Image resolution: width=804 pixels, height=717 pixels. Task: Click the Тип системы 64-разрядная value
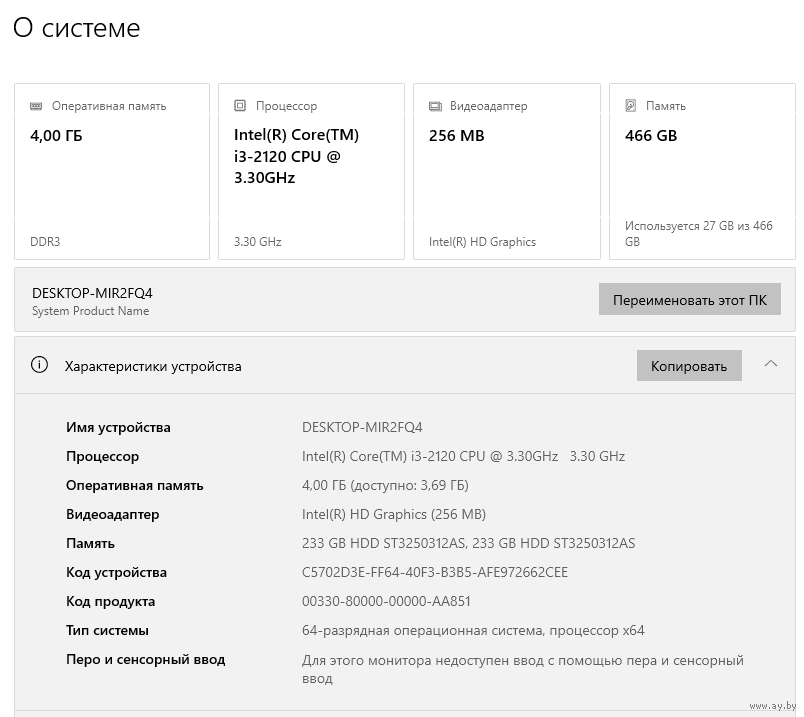pyautogui.click(x=473, y=631)
